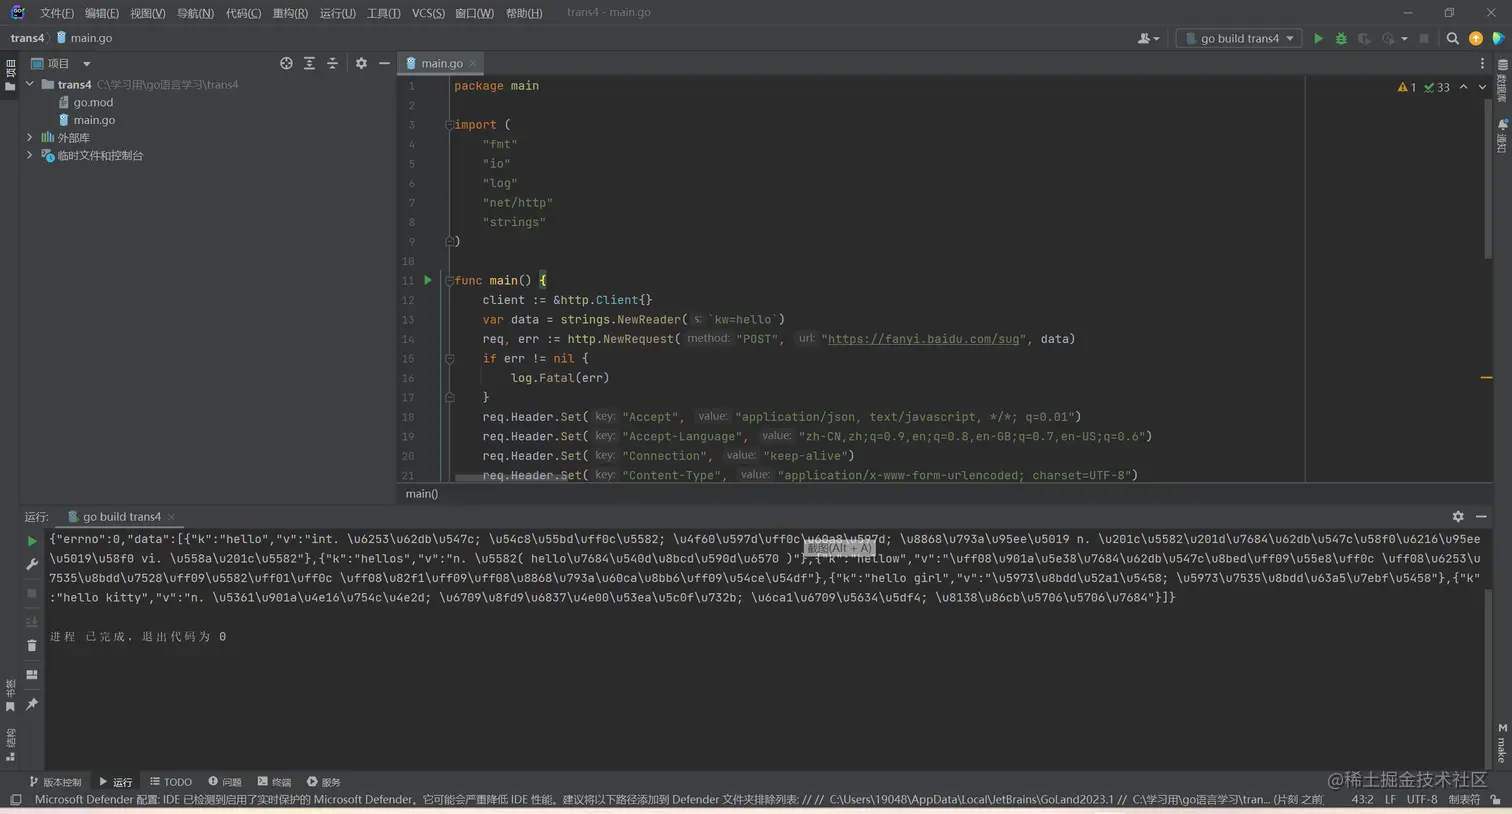Clear run console with trash icon
The image size is (1512, 814).
coord(32,646)
